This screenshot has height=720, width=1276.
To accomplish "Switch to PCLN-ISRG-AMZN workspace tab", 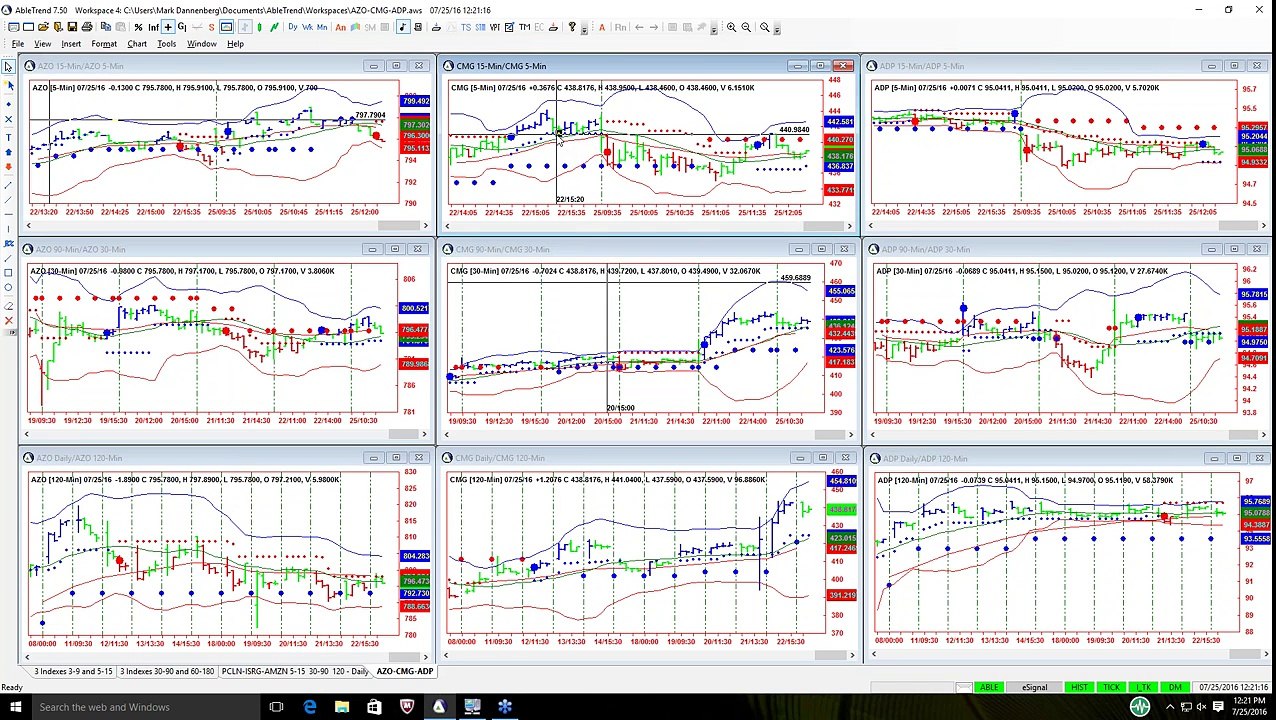I will click(295, 671).
